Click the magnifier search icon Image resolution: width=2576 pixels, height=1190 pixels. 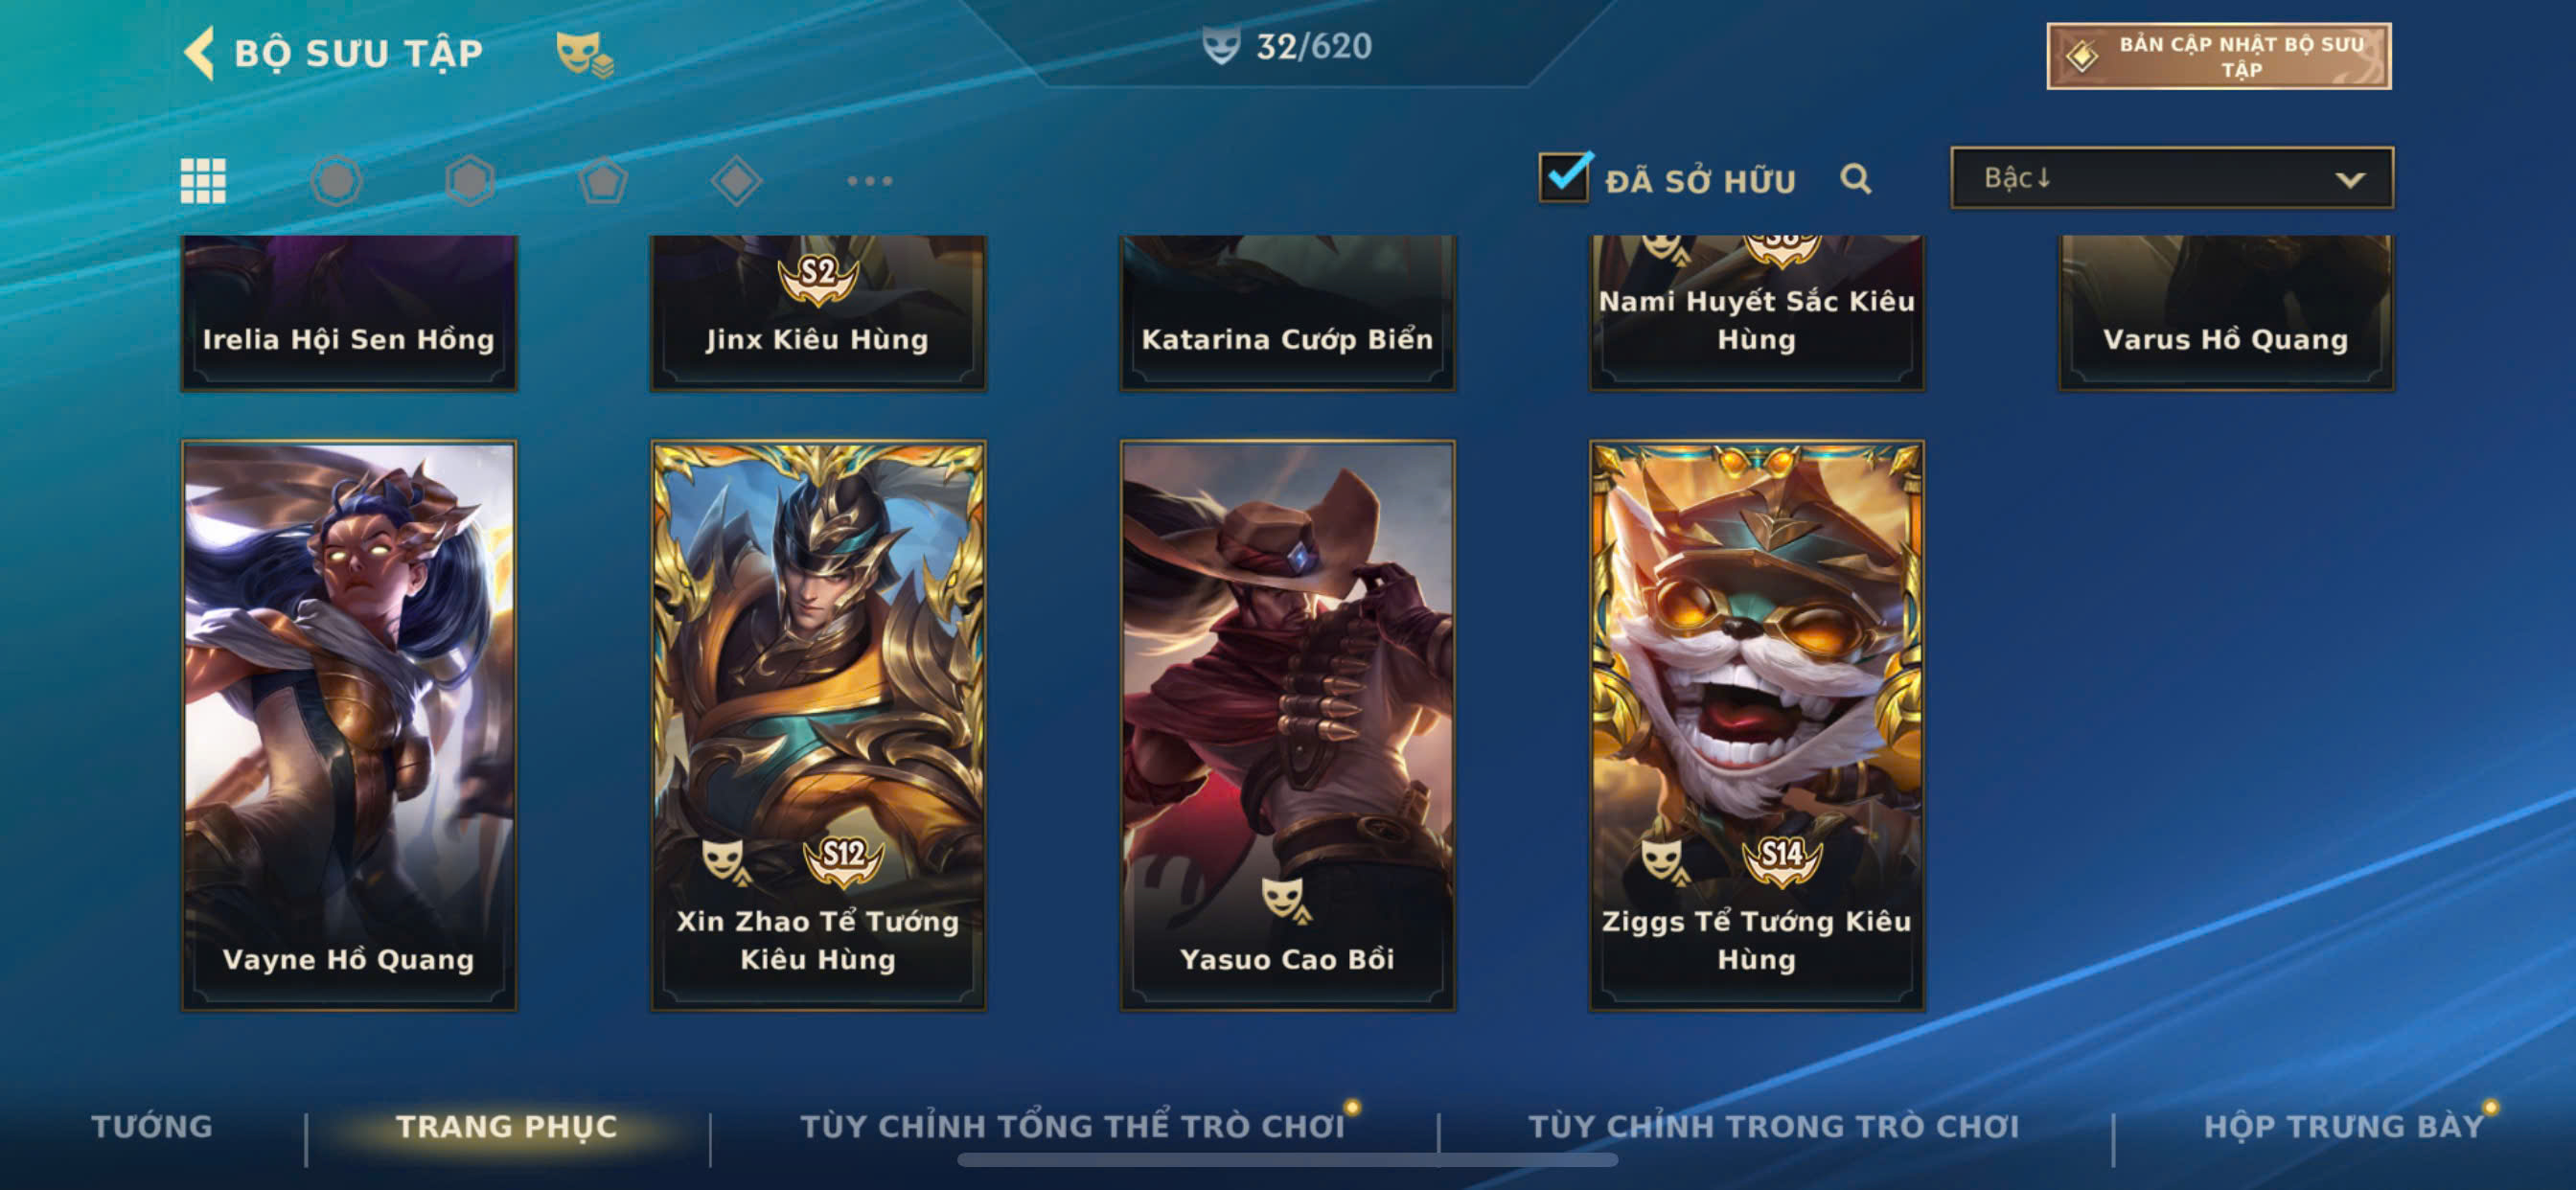pyautogui.click(x=1856, y=179)
